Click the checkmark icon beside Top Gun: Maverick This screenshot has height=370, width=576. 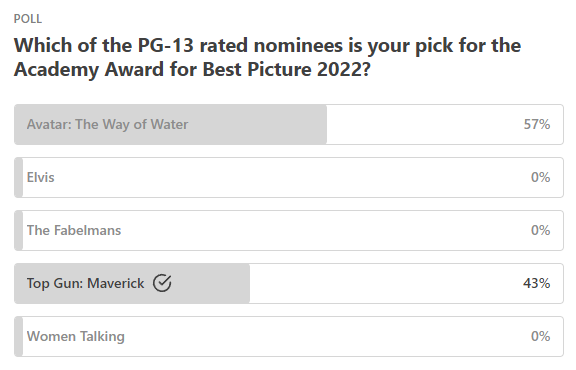click(162, 283)
